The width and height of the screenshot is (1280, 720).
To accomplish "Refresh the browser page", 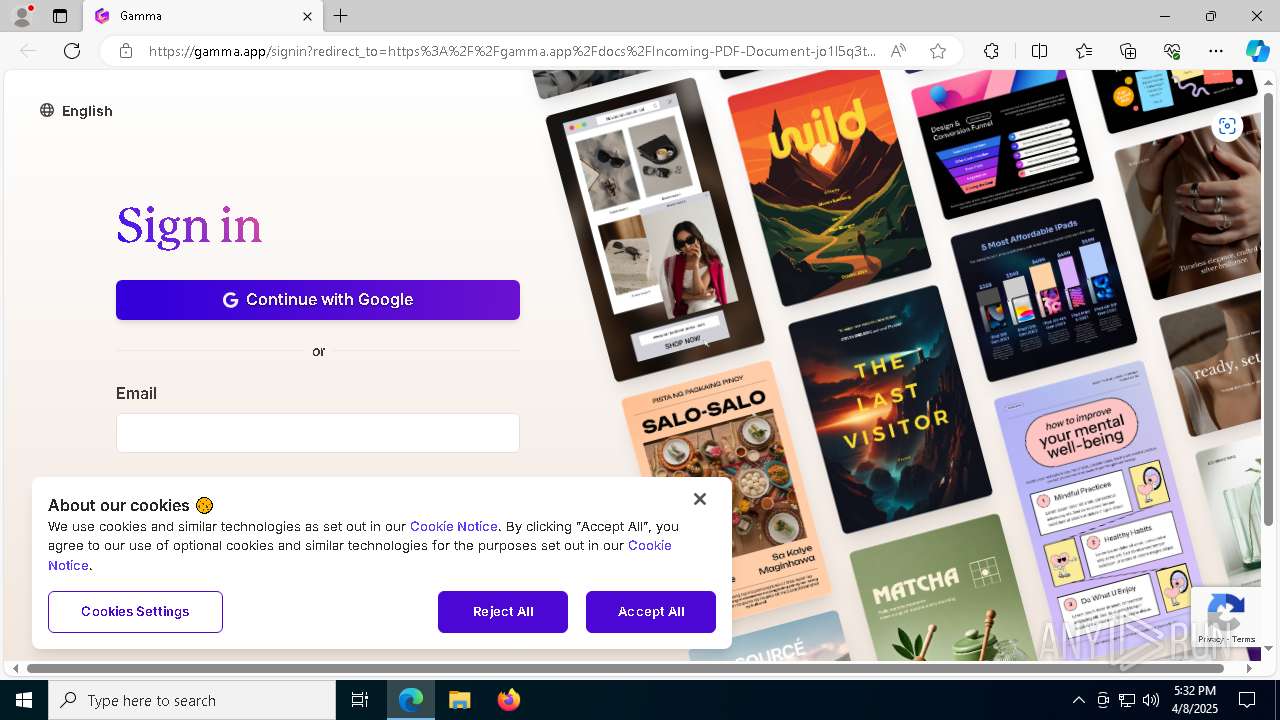I will coord(72,51).
